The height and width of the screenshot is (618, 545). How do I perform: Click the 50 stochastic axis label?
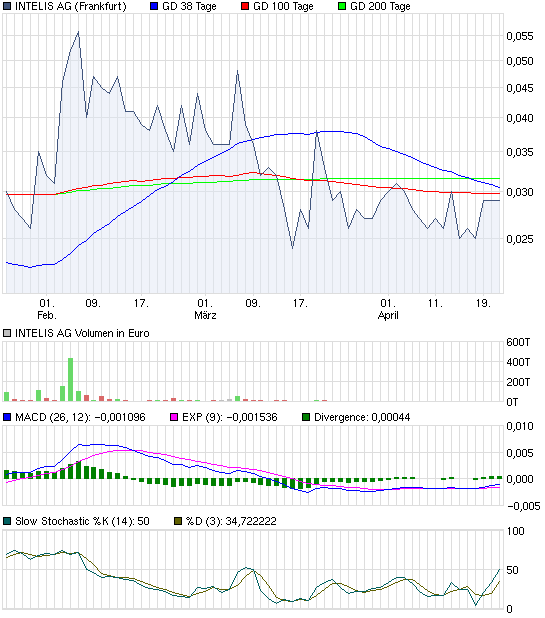512,570
